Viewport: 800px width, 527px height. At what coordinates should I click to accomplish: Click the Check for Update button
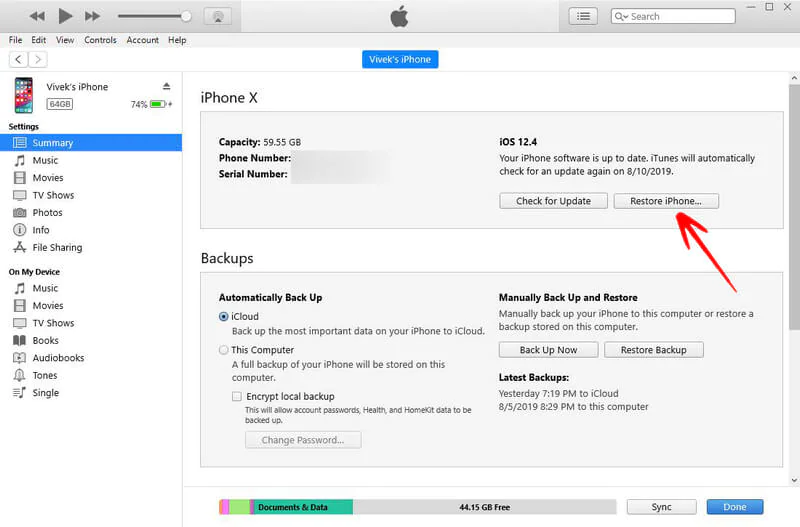coord(553,201)
